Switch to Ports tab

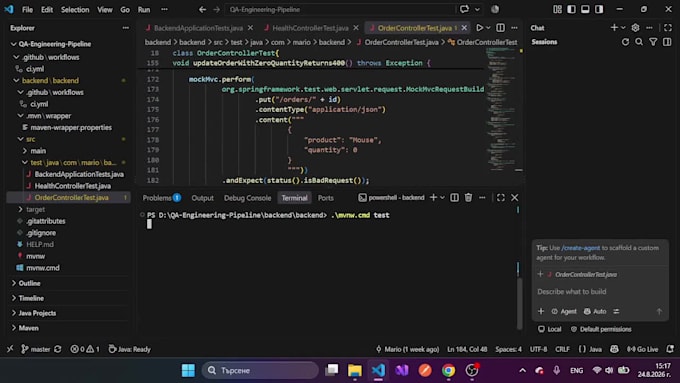click(x=325, y=198)
